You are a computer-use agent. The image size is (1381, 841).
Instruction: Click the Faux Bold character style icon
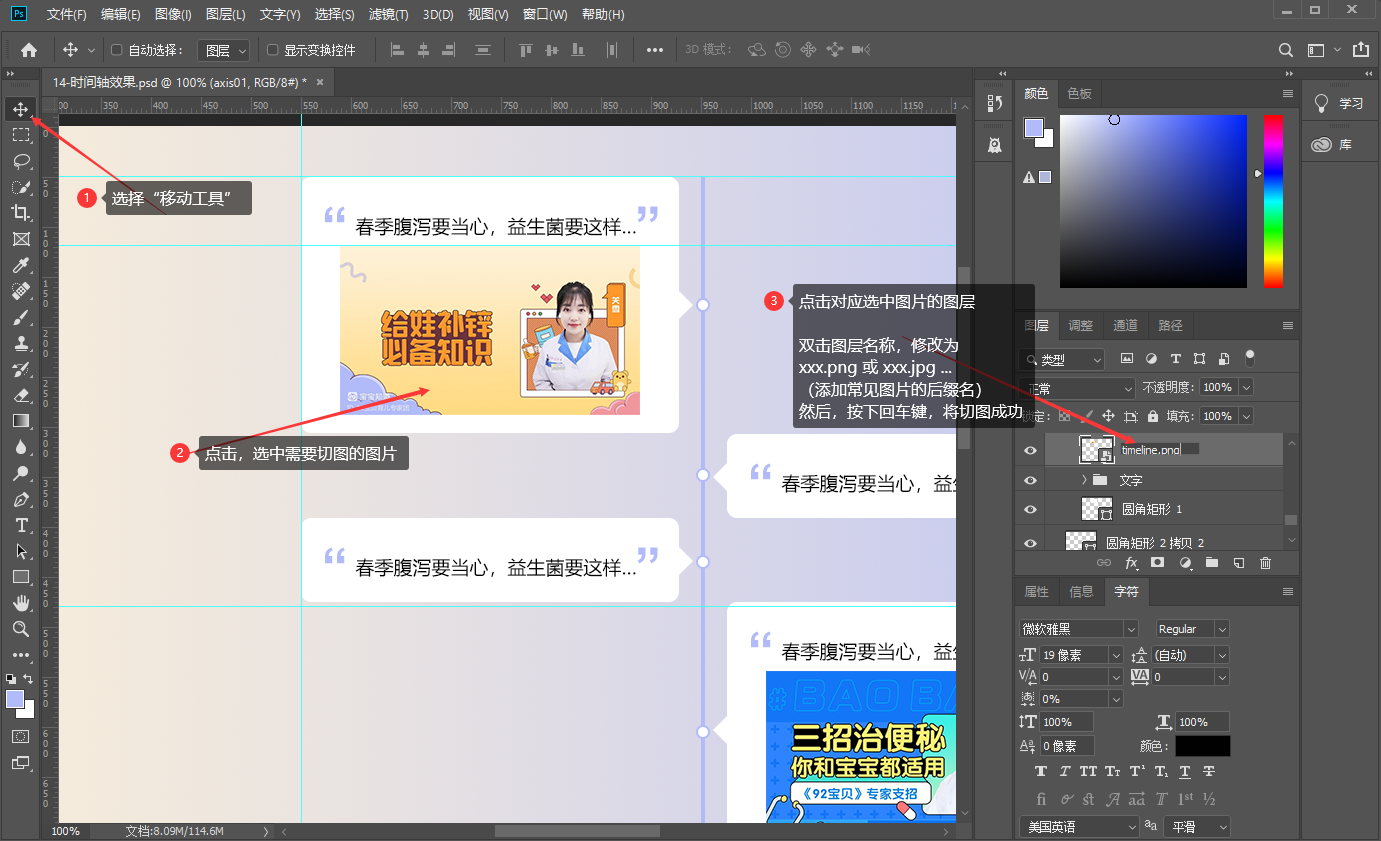[1041, 772]
